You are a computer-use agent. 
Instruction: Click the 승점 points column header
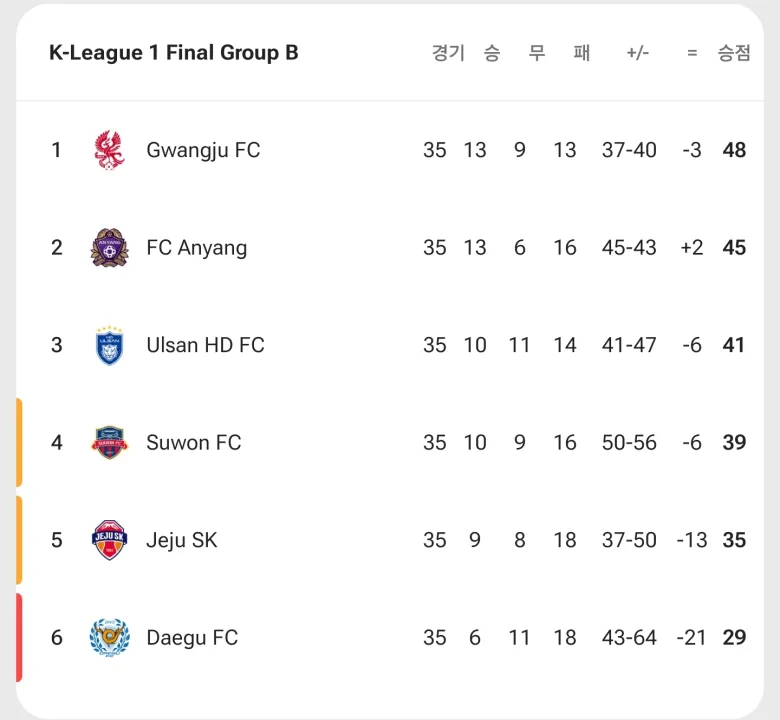(734, 53)
